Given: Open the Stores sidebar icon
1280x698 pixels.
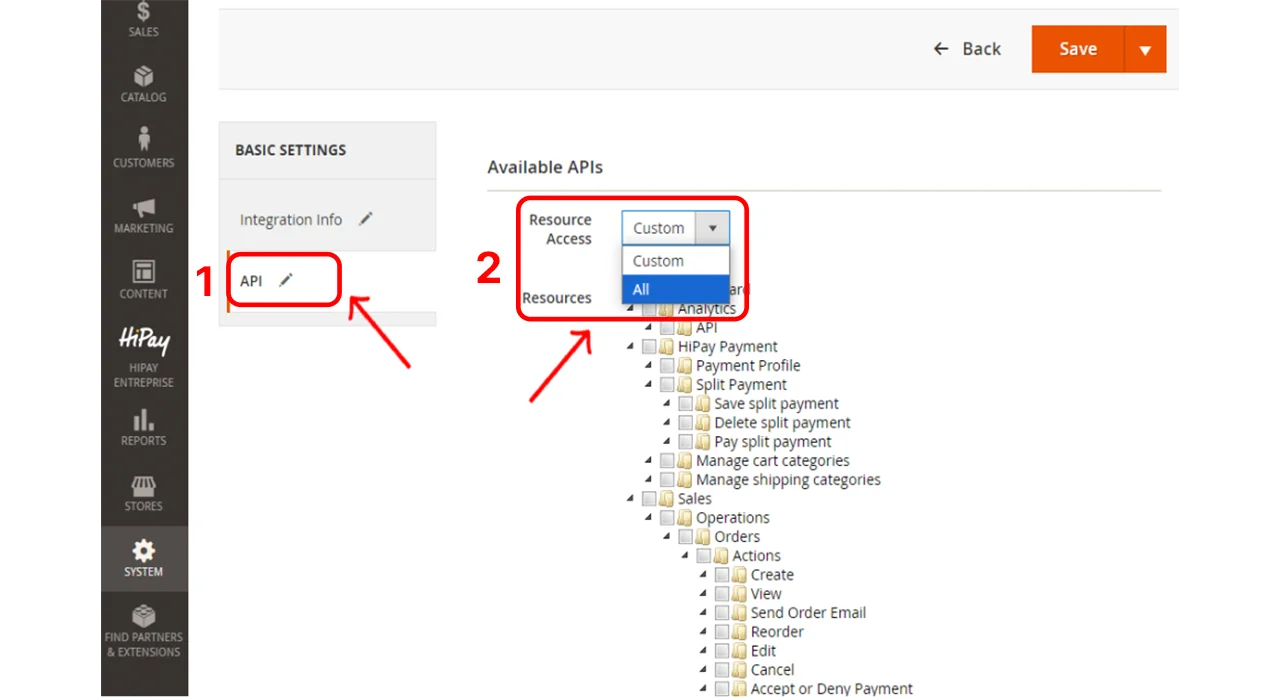Looking at the screenshot, I should coord(143,492).
